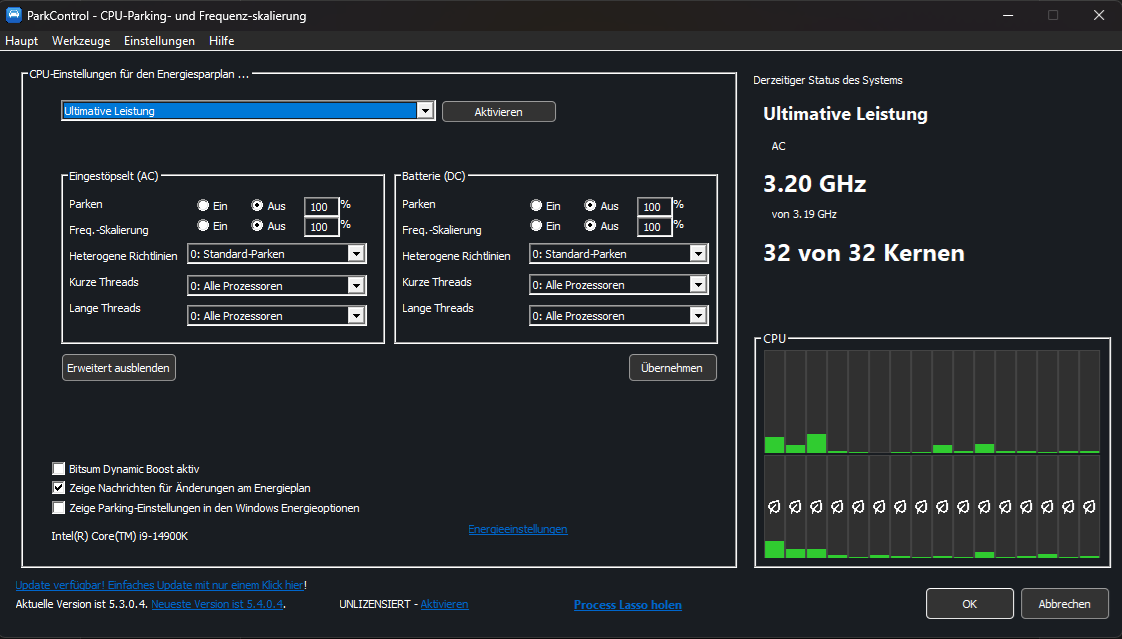Click the Intel(R) Core(TM) i9-14900K text

click(119, 536)
